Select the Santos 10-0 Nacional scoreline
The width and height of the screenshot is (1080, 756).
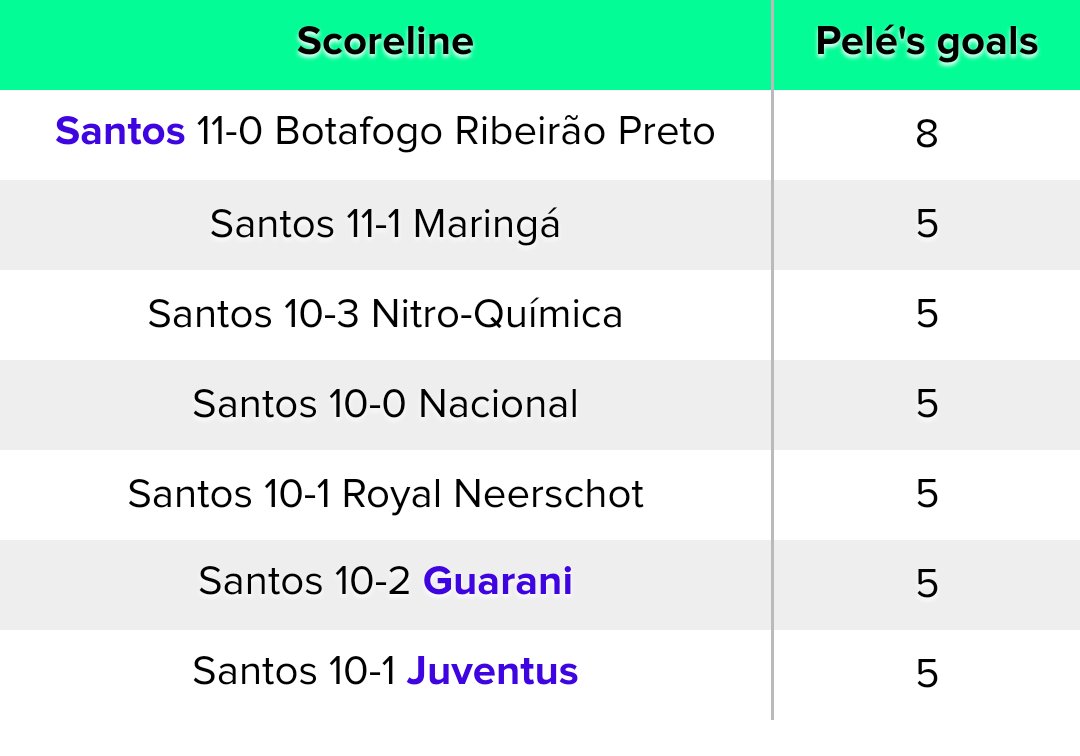(x=385, y=404)
